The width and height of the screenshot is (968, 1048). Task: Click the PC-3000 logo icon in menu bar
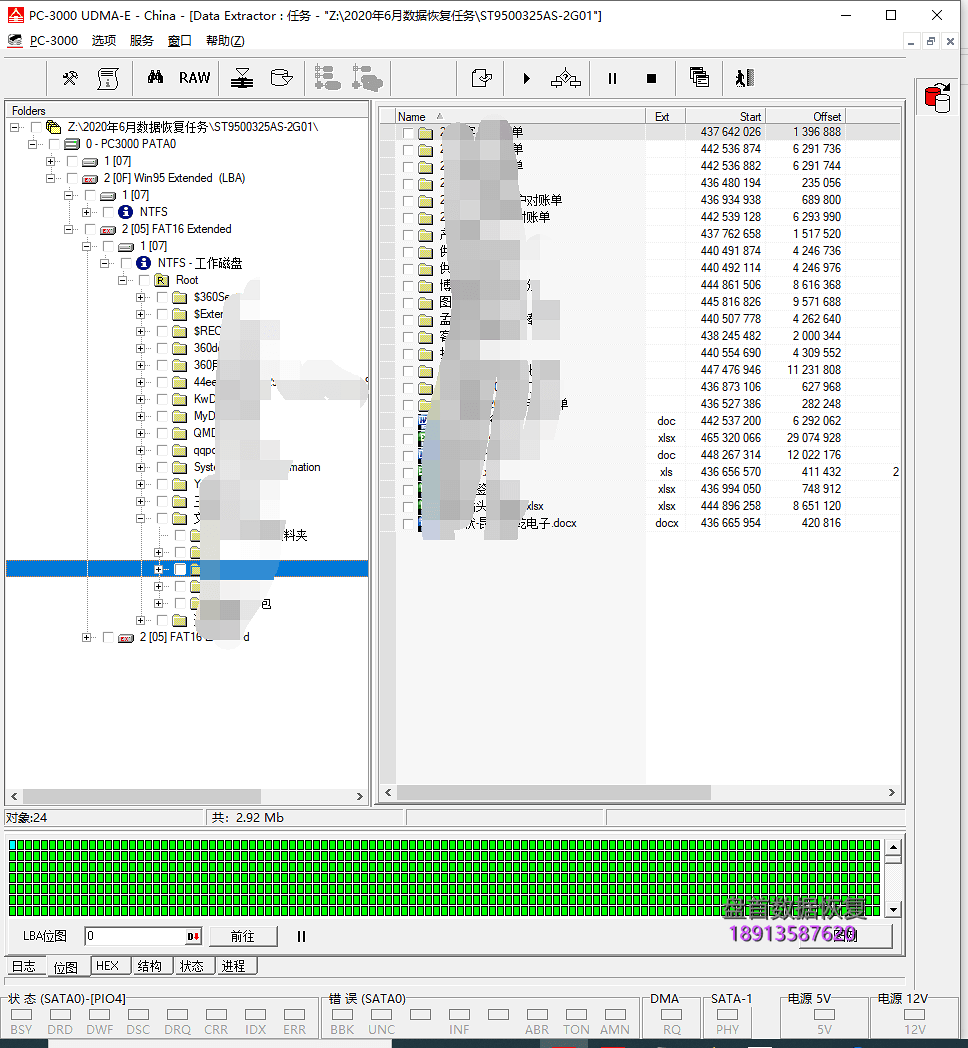pyautogui.click(x=15, y=41)
